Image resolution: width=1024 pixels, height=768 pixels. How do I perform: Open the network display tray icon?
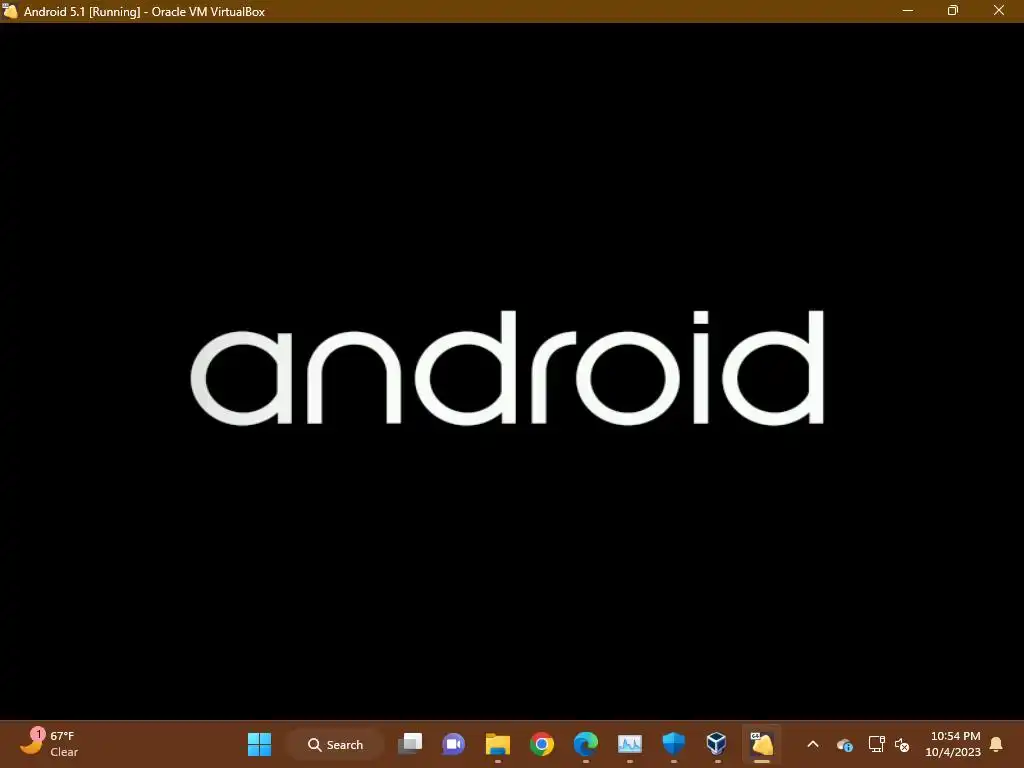tap(876, 744)
